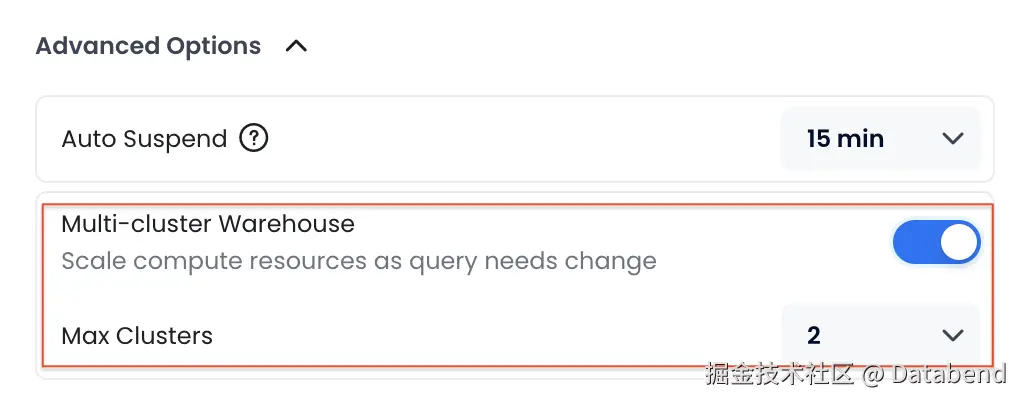Click the Advanced Options heading text
1022x402 pixels.
(148, 46)
